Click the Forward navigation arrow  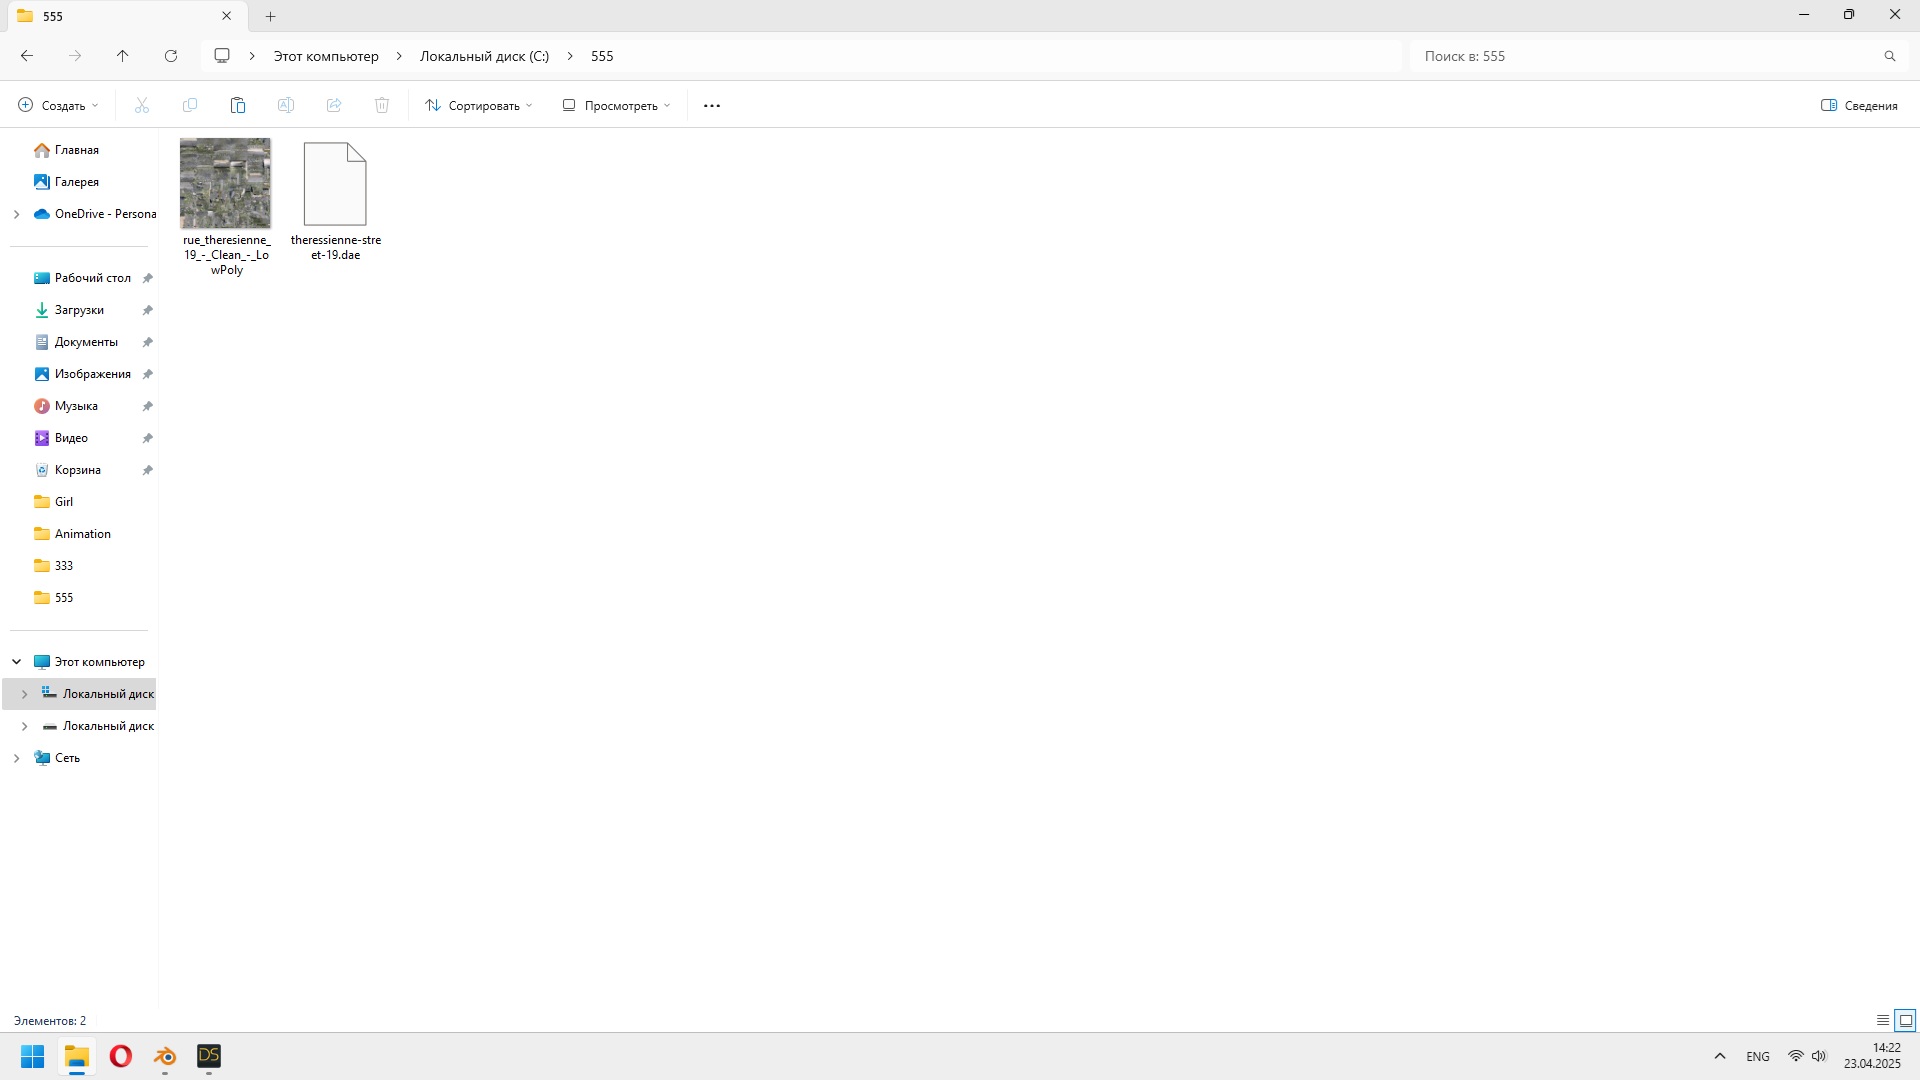pyautogui.click(x=75, y=56)
